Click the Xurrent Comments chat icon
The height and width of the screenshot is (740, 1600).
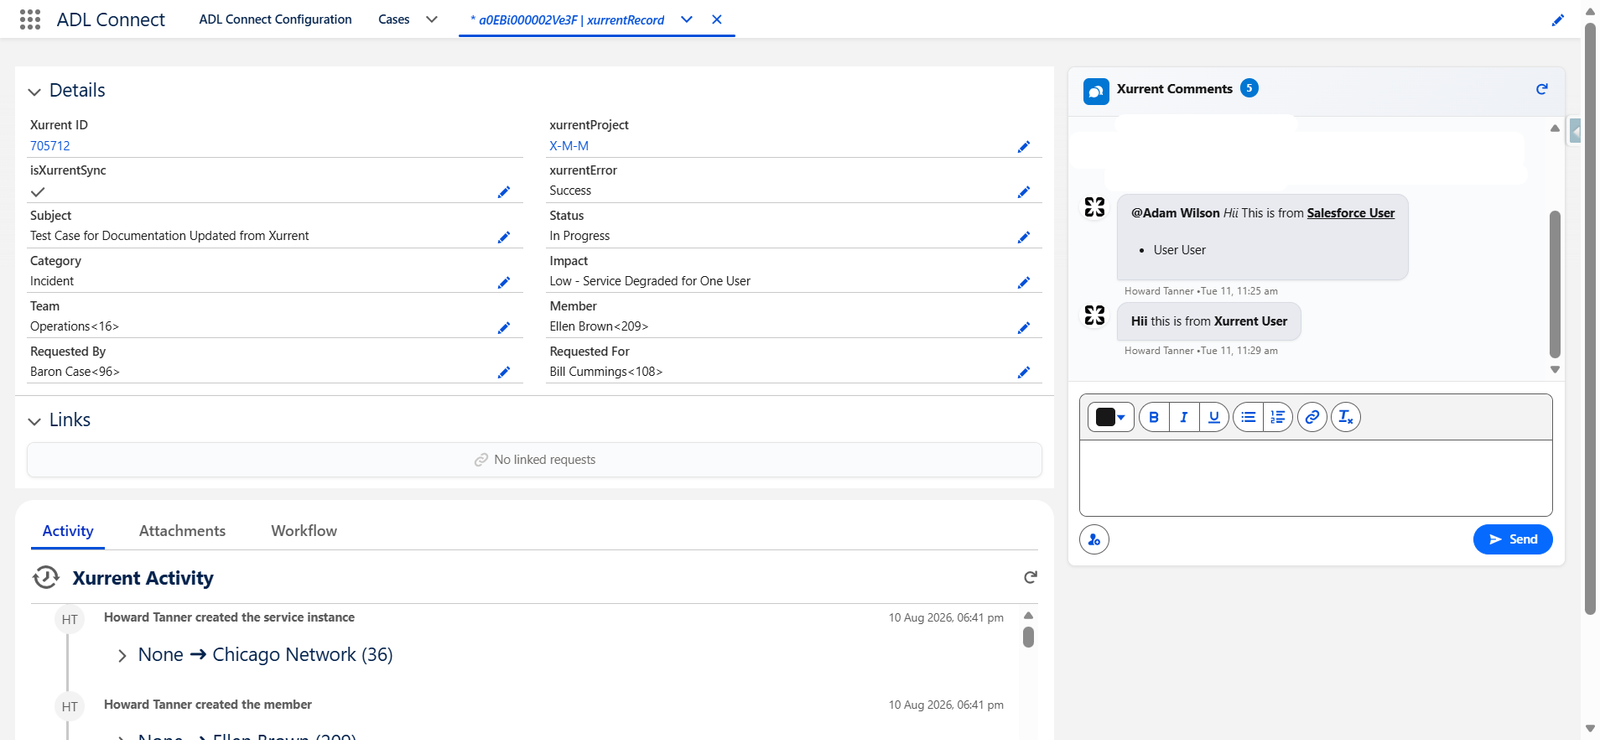pos(1096,91)
